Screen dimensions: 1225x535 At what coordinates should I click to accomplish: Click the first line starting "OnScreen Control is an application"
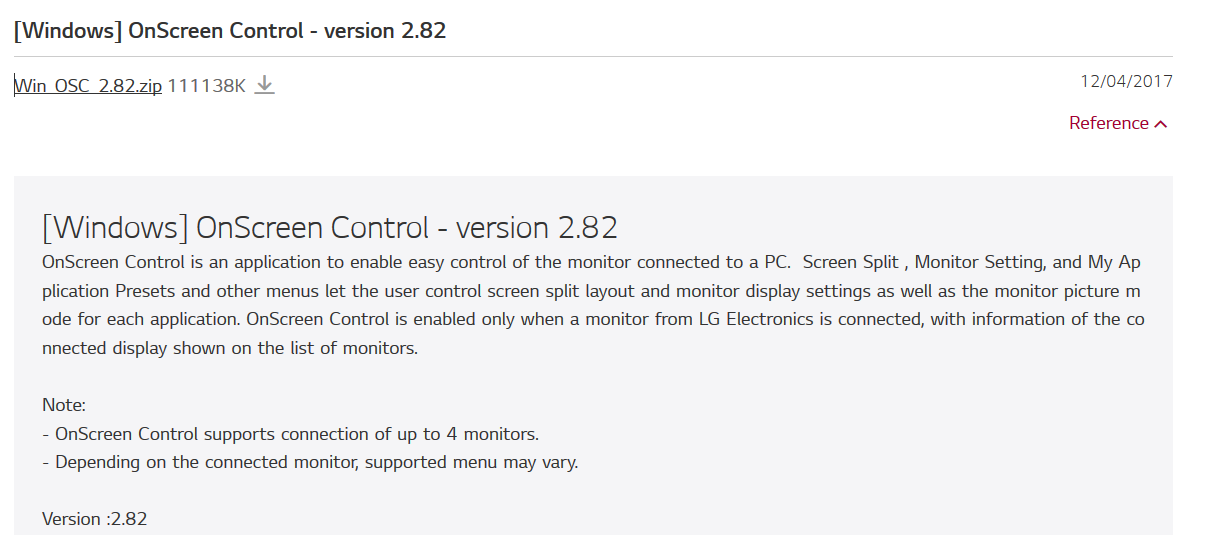click(592, 263)
